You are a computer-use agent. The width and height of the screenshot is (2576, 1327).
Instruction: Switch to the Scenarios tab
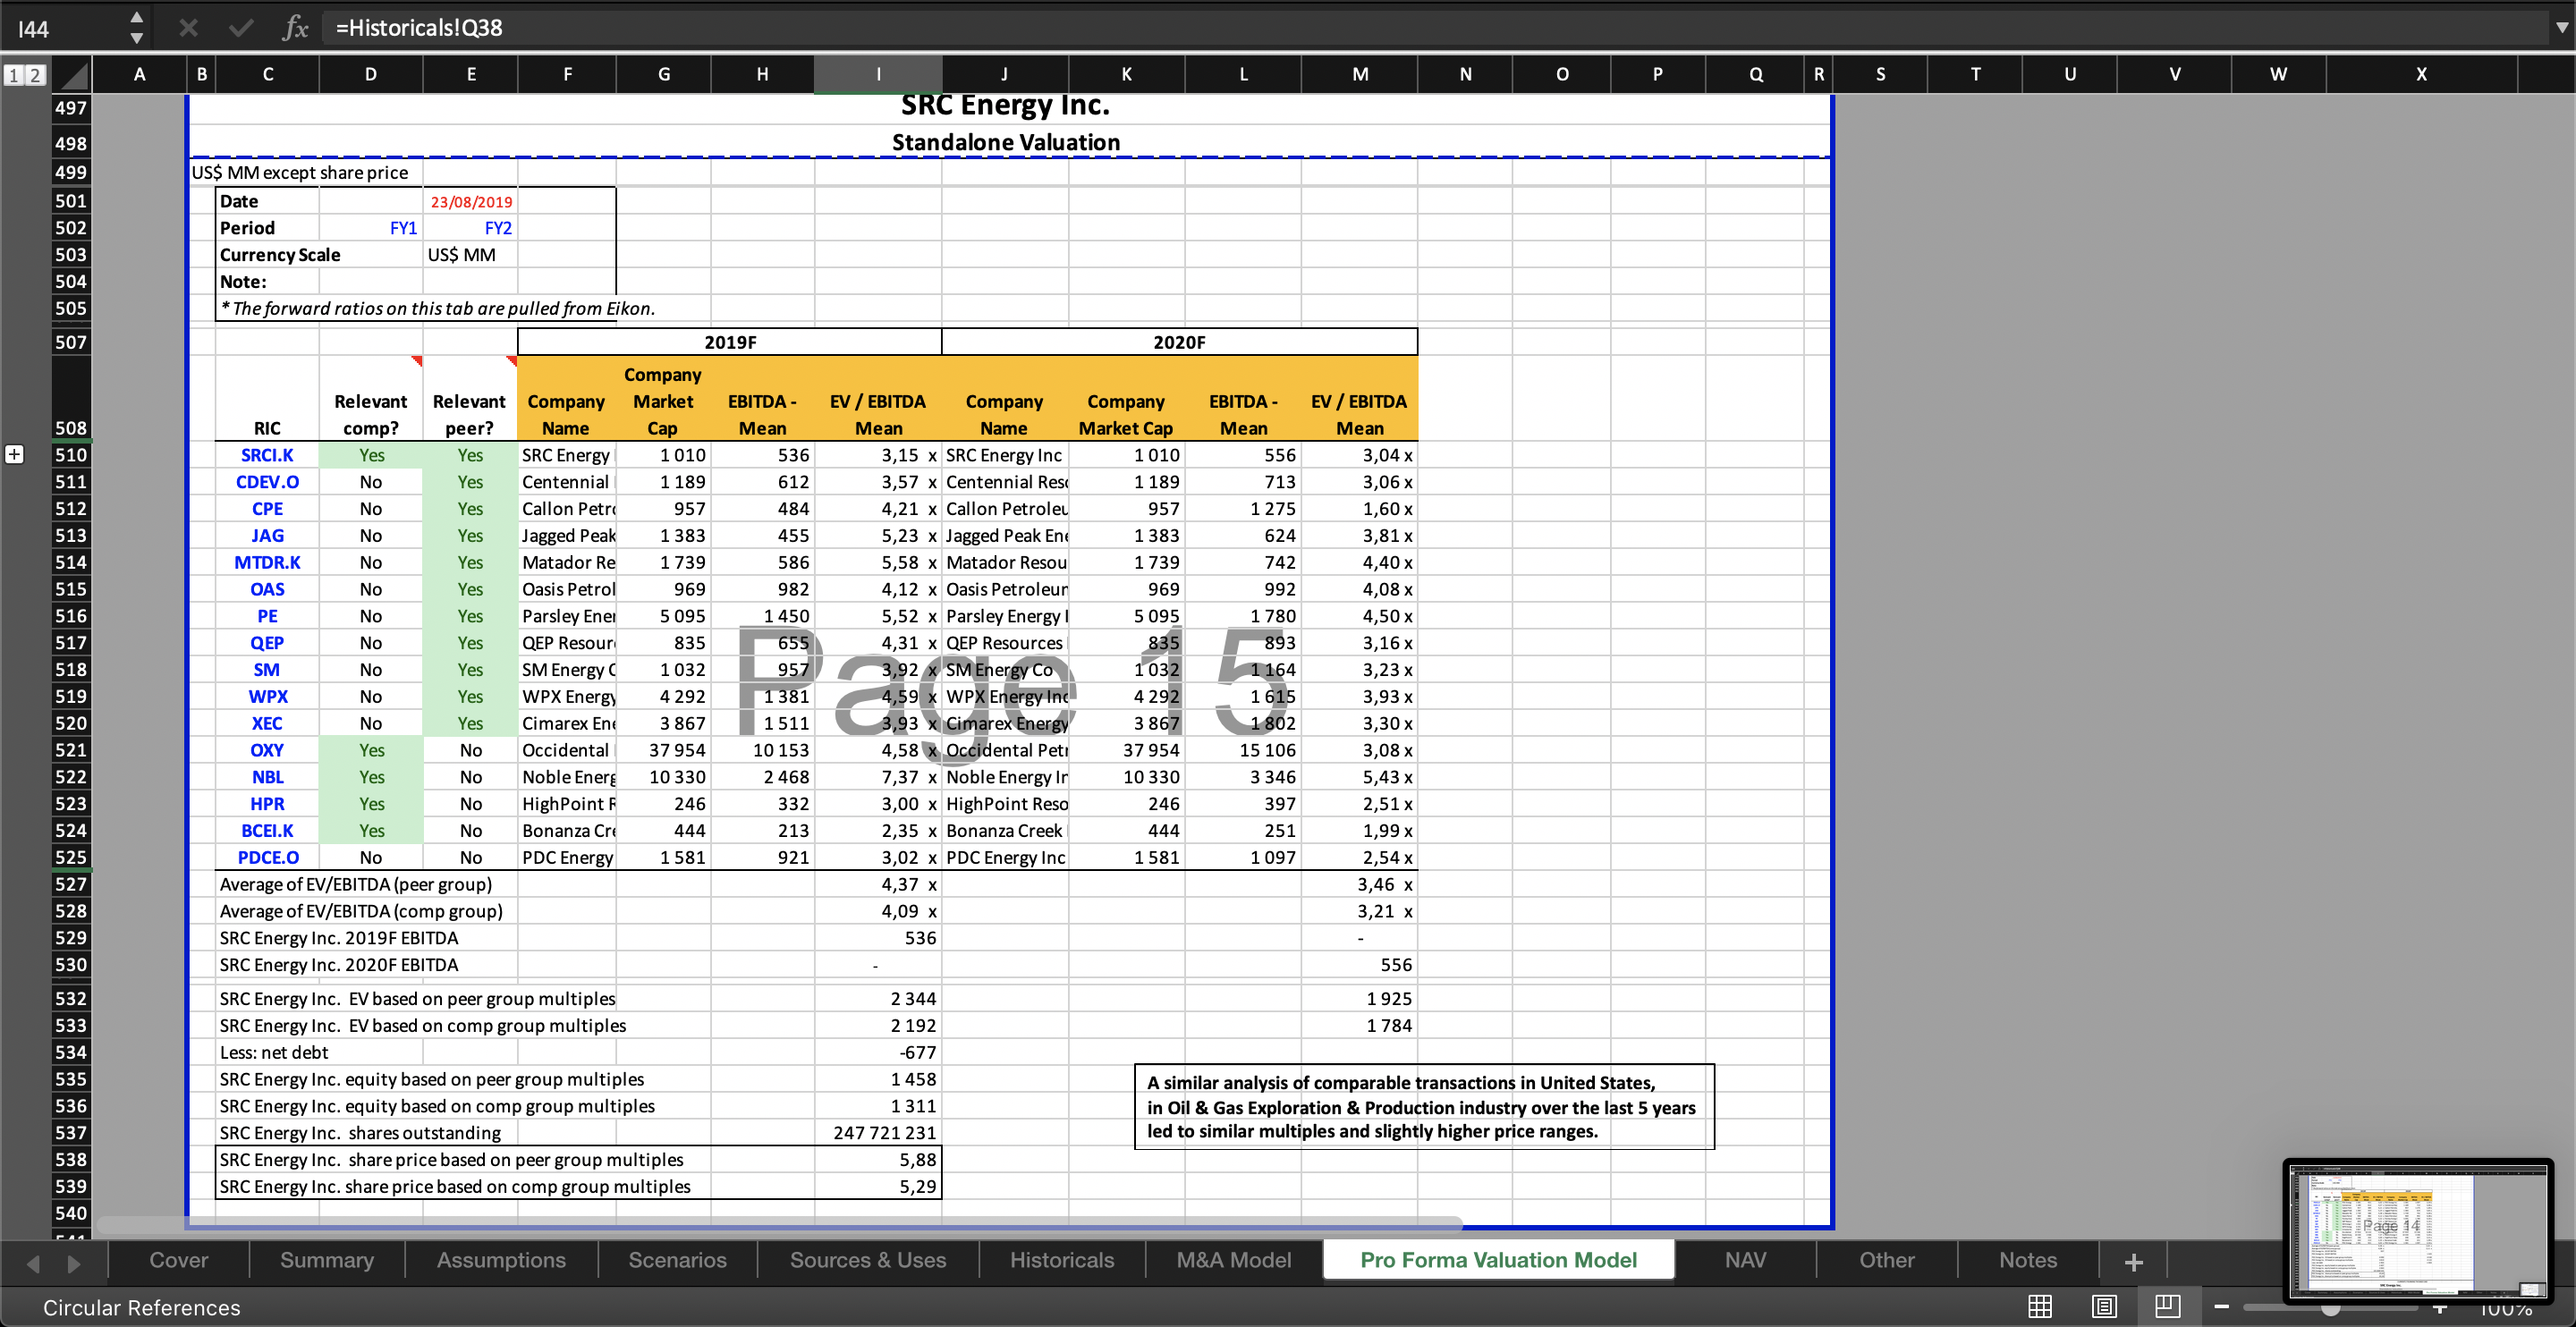point(677,1260)
